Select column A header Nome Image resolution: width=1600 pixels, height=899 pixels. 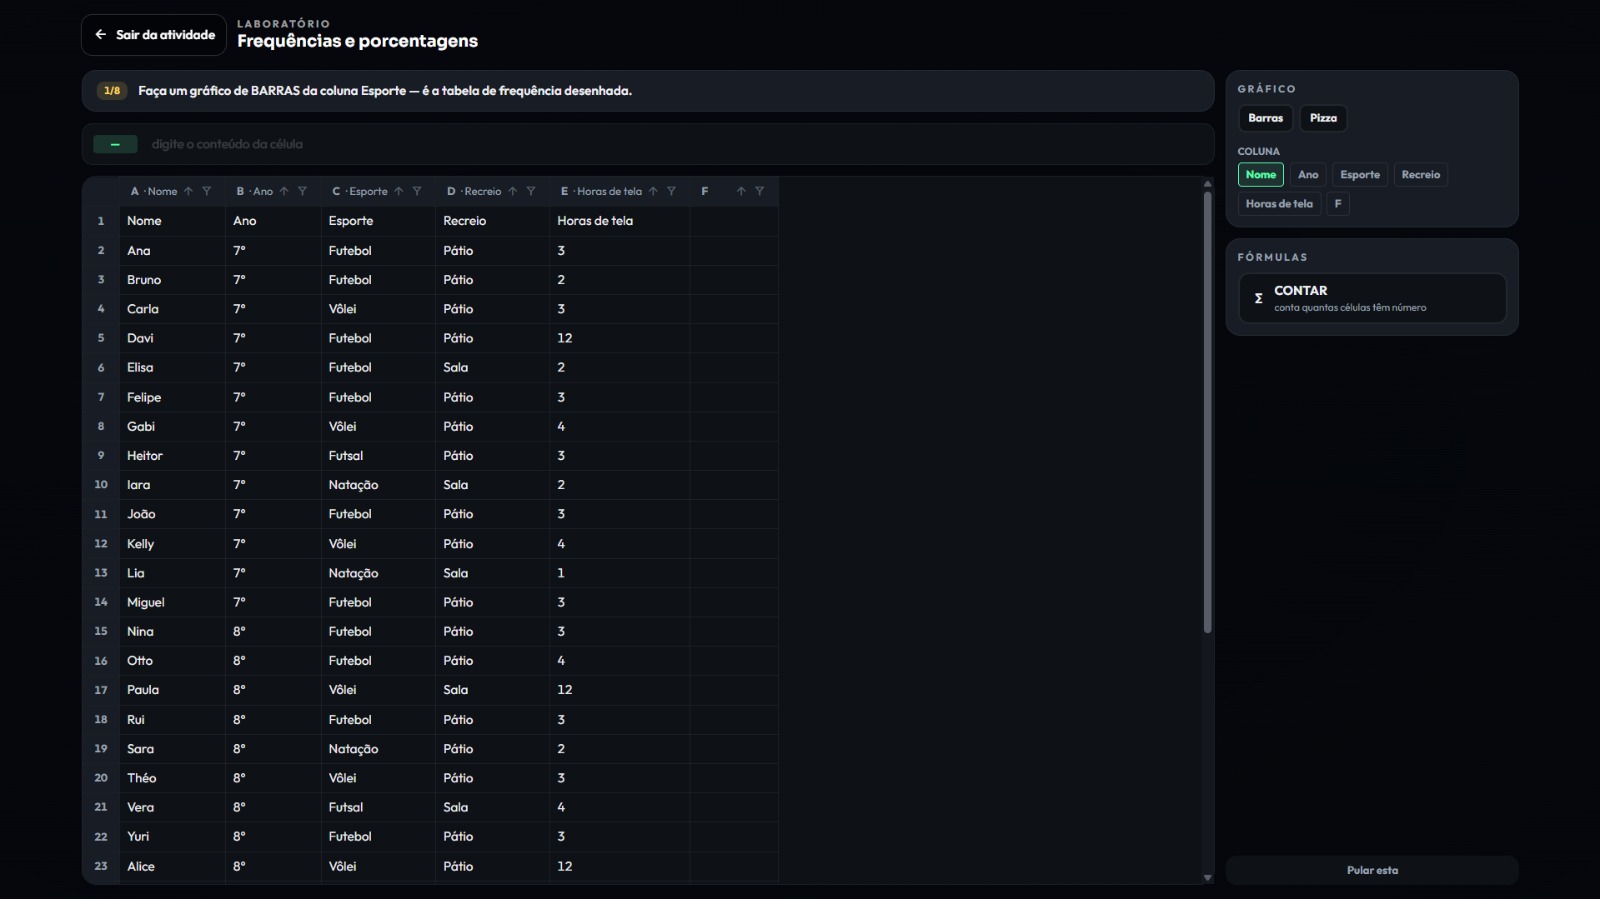click(154, 191)
